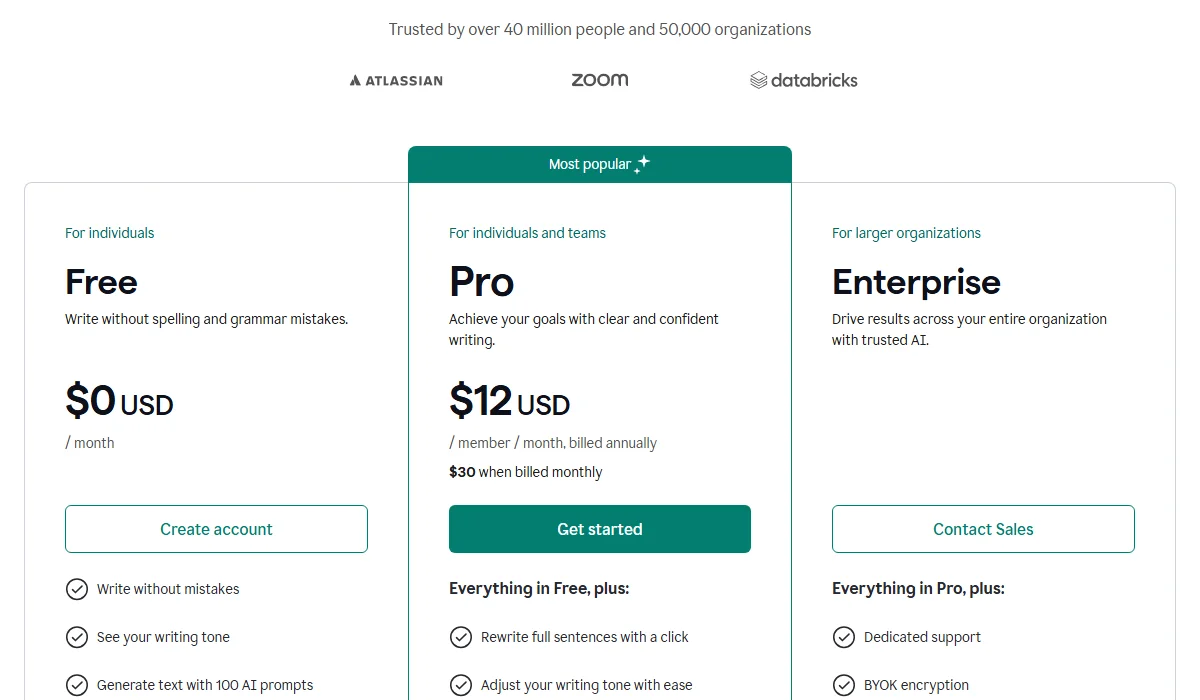The height and width of the screenshot is (700, 1200).
Task: Click the Databricks logo
Action: [803, 80]
